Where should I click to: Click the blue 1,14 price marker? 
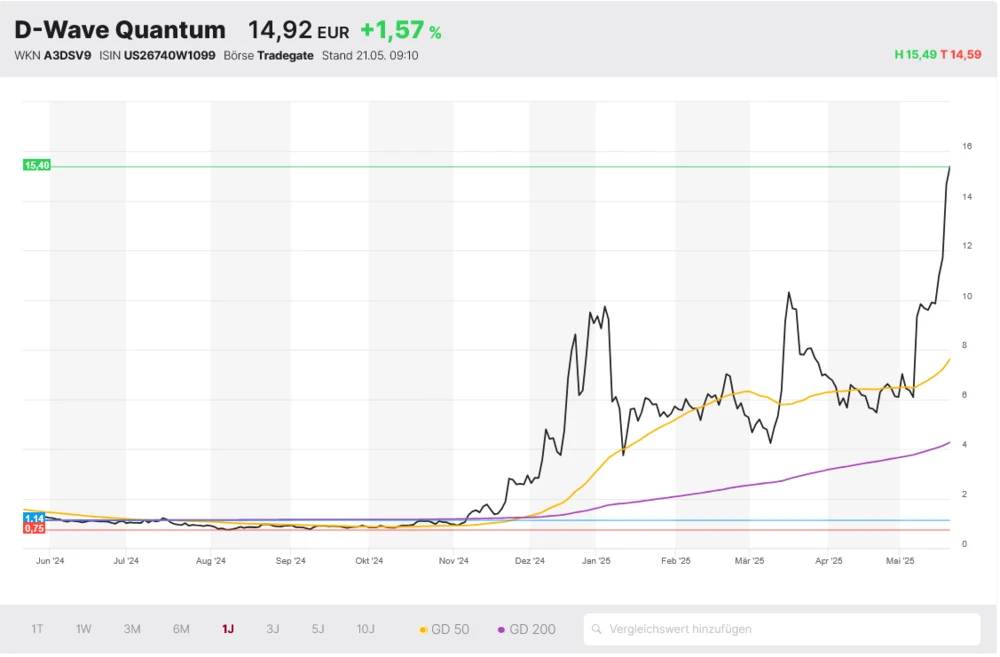(34, 518)
